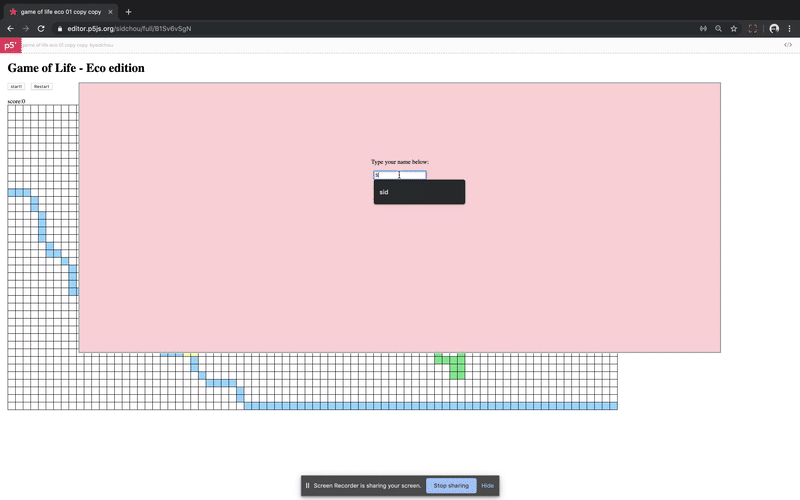The image size is (800, 500).
Task: Click the name input field
Action: [400, 175]
